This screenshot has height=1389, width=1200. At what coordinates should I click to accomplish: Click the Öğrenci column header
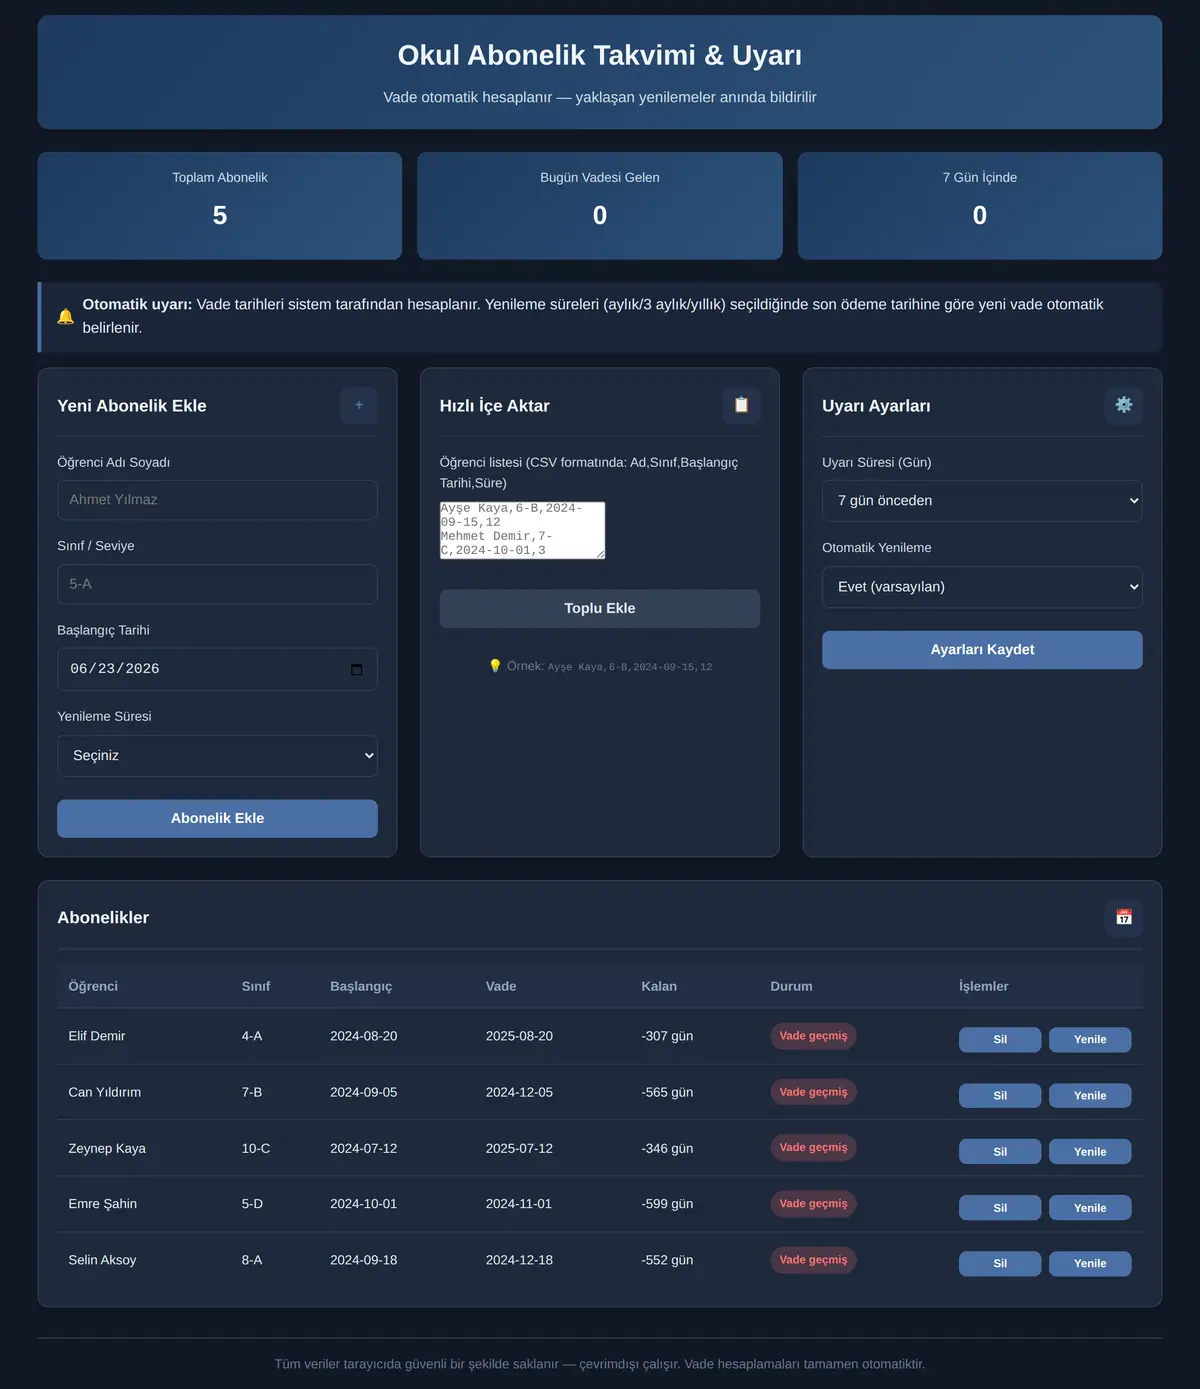93,986
